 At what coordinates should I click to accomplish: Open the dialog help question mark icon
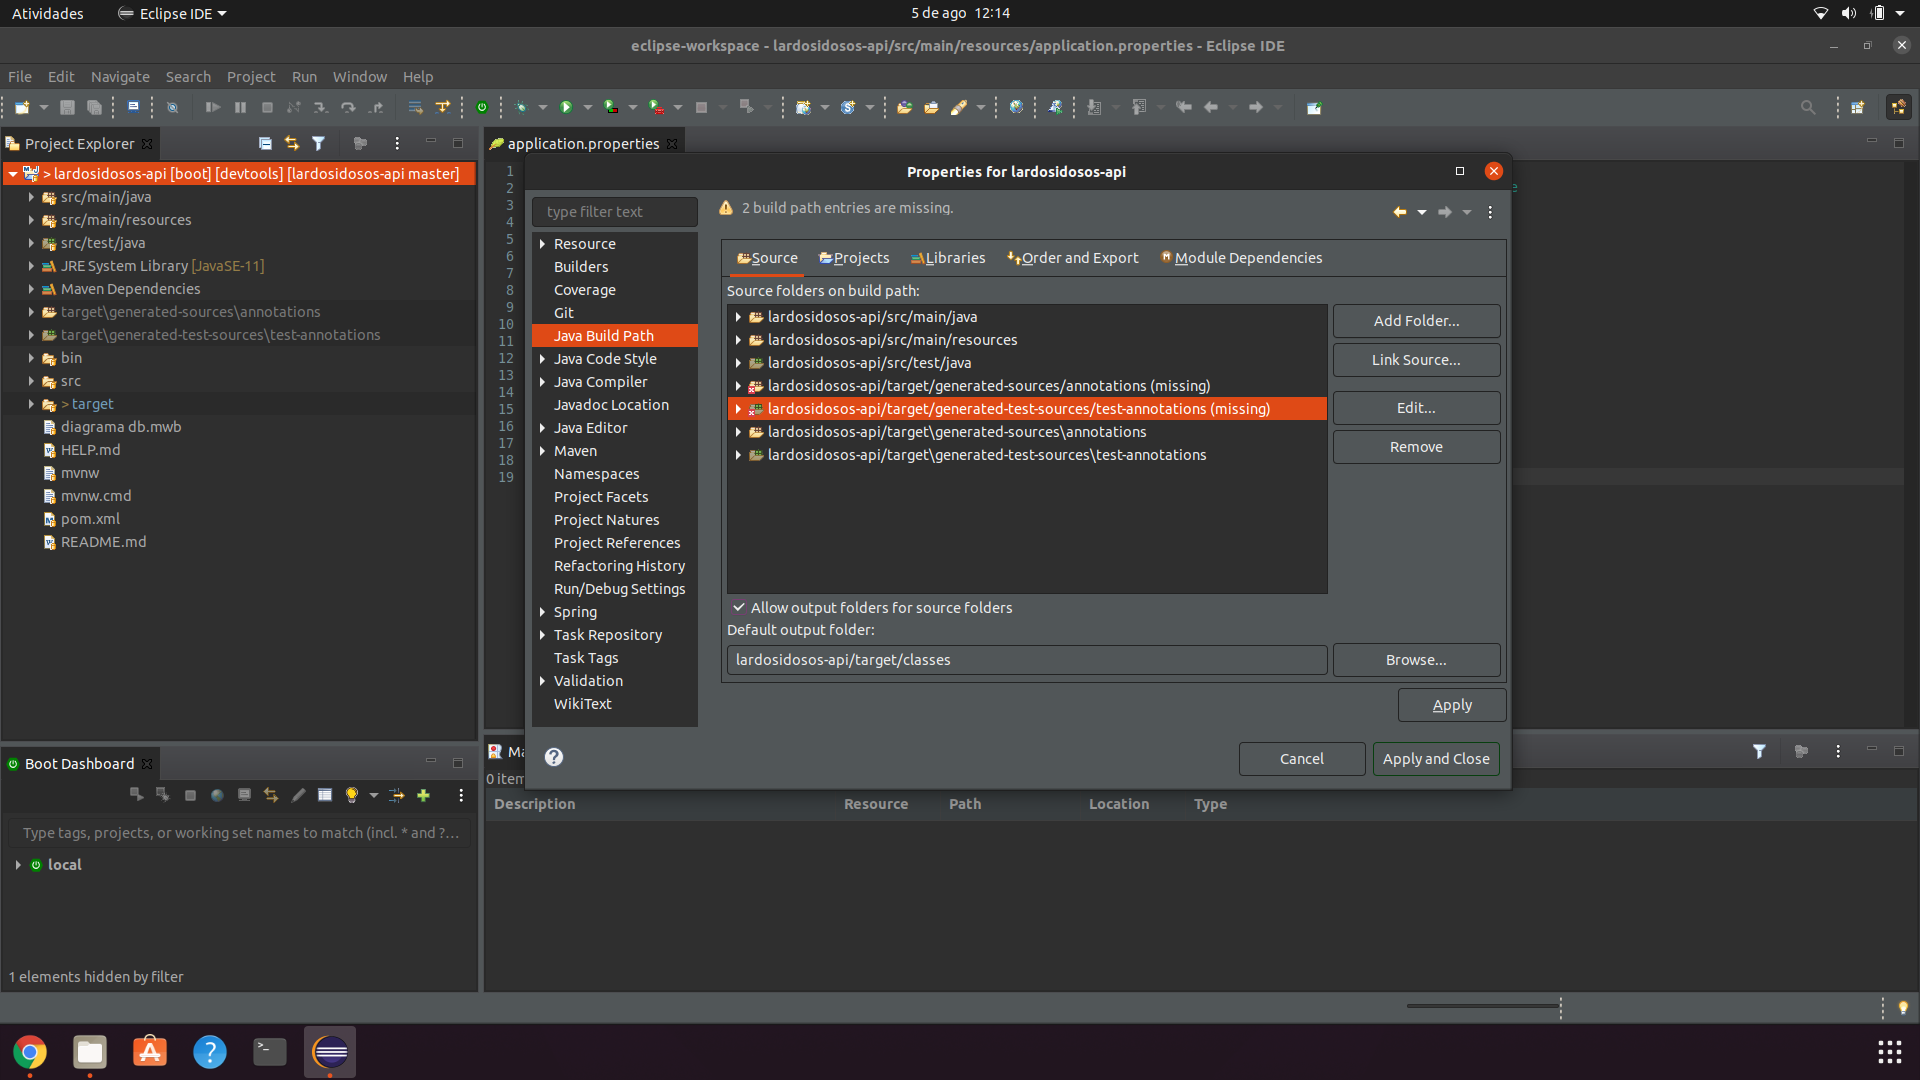click(554, 757)
